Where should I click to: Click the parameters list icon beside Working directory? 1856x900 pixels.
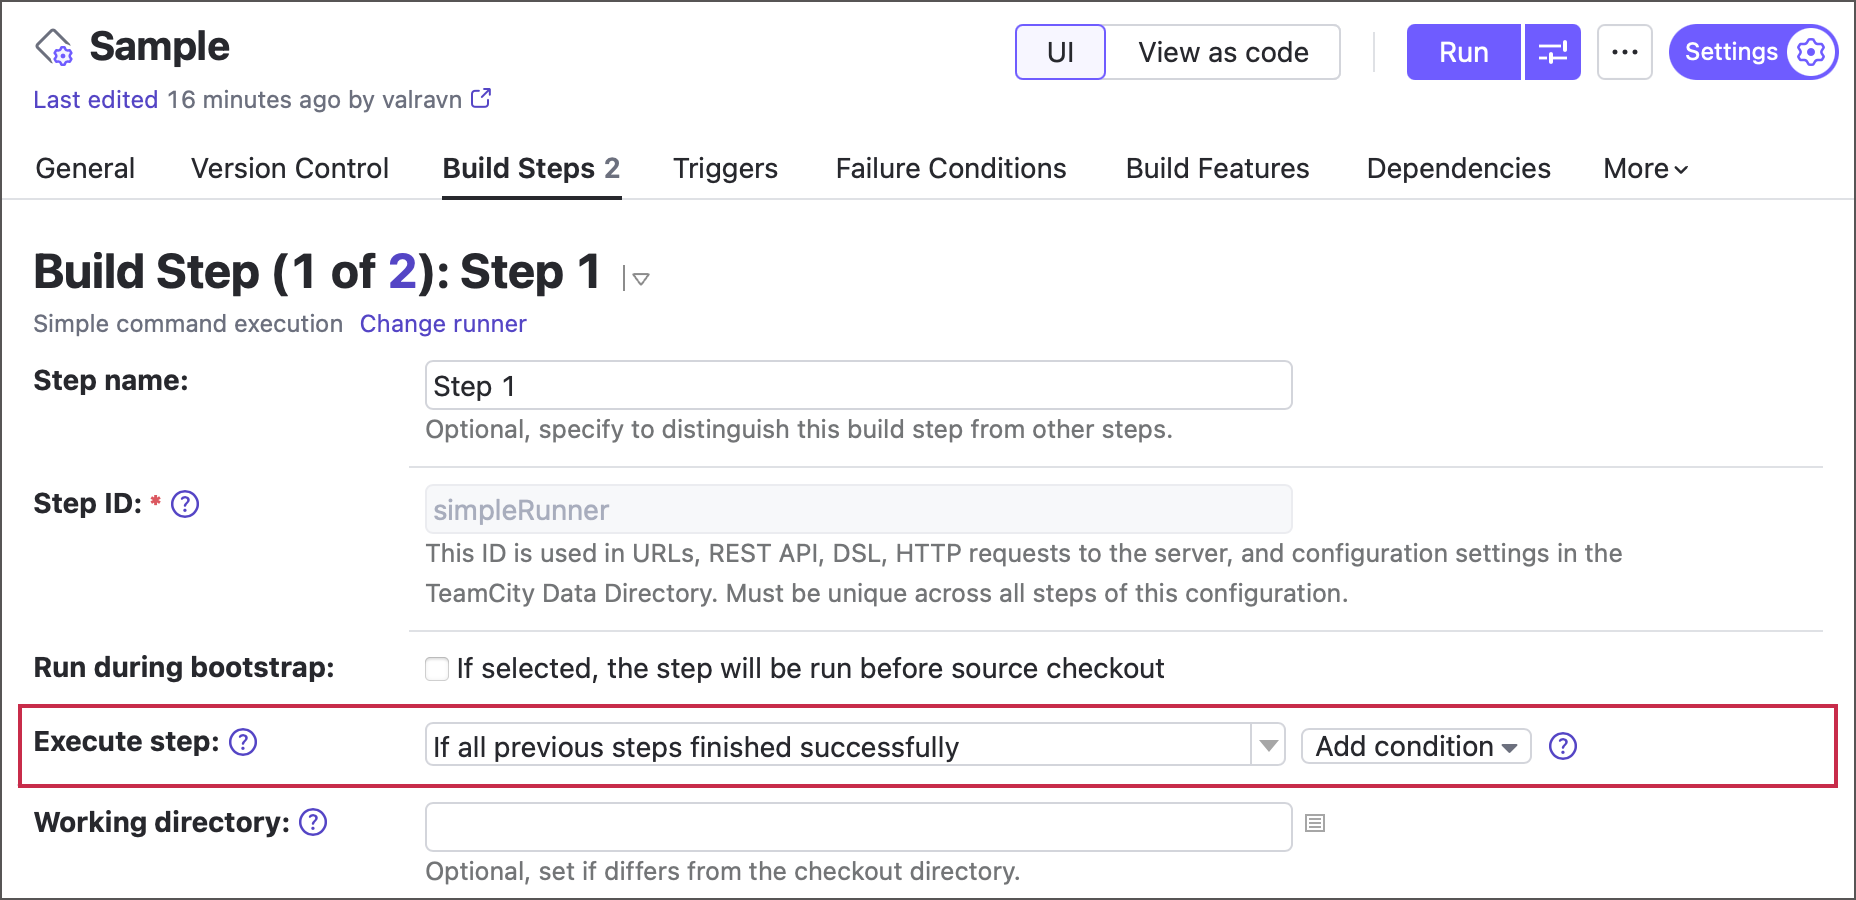[x=1314, y=824]
